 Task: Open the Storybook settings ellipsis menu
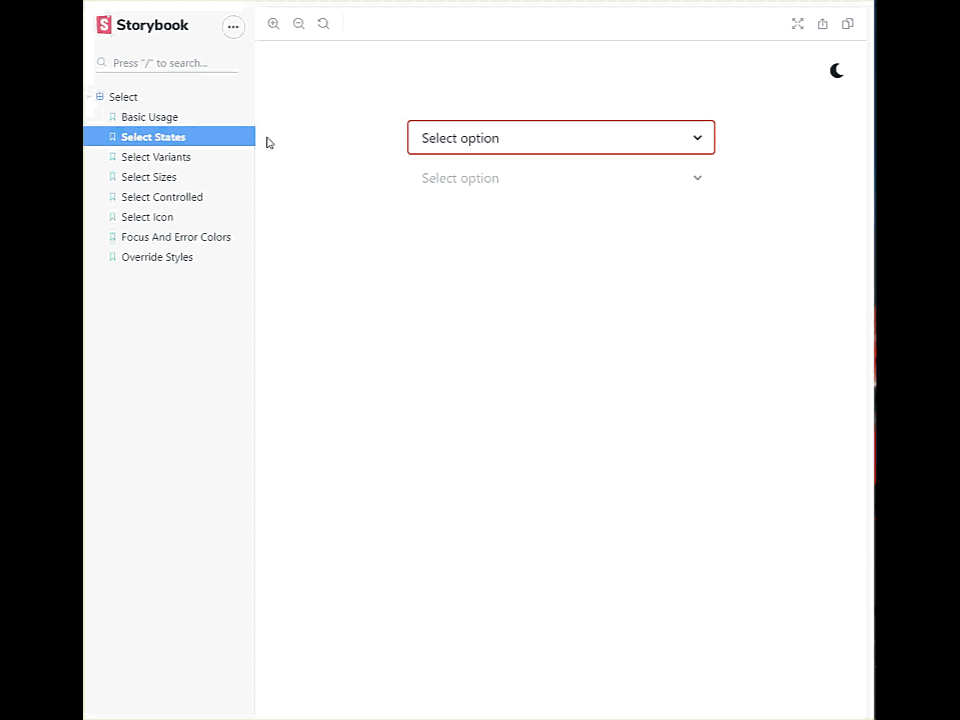pos(233,26)
